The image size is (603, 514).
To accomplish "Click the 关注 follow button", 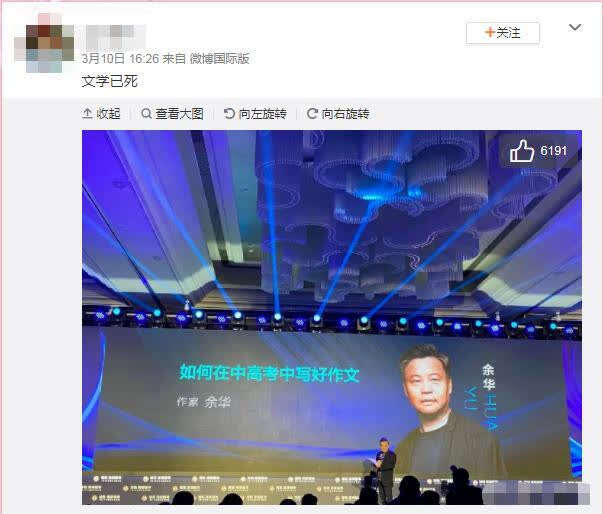I will (503, 33).
